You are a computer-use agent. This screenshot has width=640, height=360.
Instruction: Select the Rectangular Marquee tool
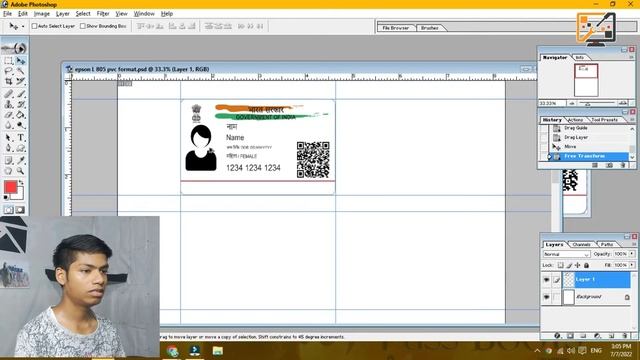[x=8, y=61]
